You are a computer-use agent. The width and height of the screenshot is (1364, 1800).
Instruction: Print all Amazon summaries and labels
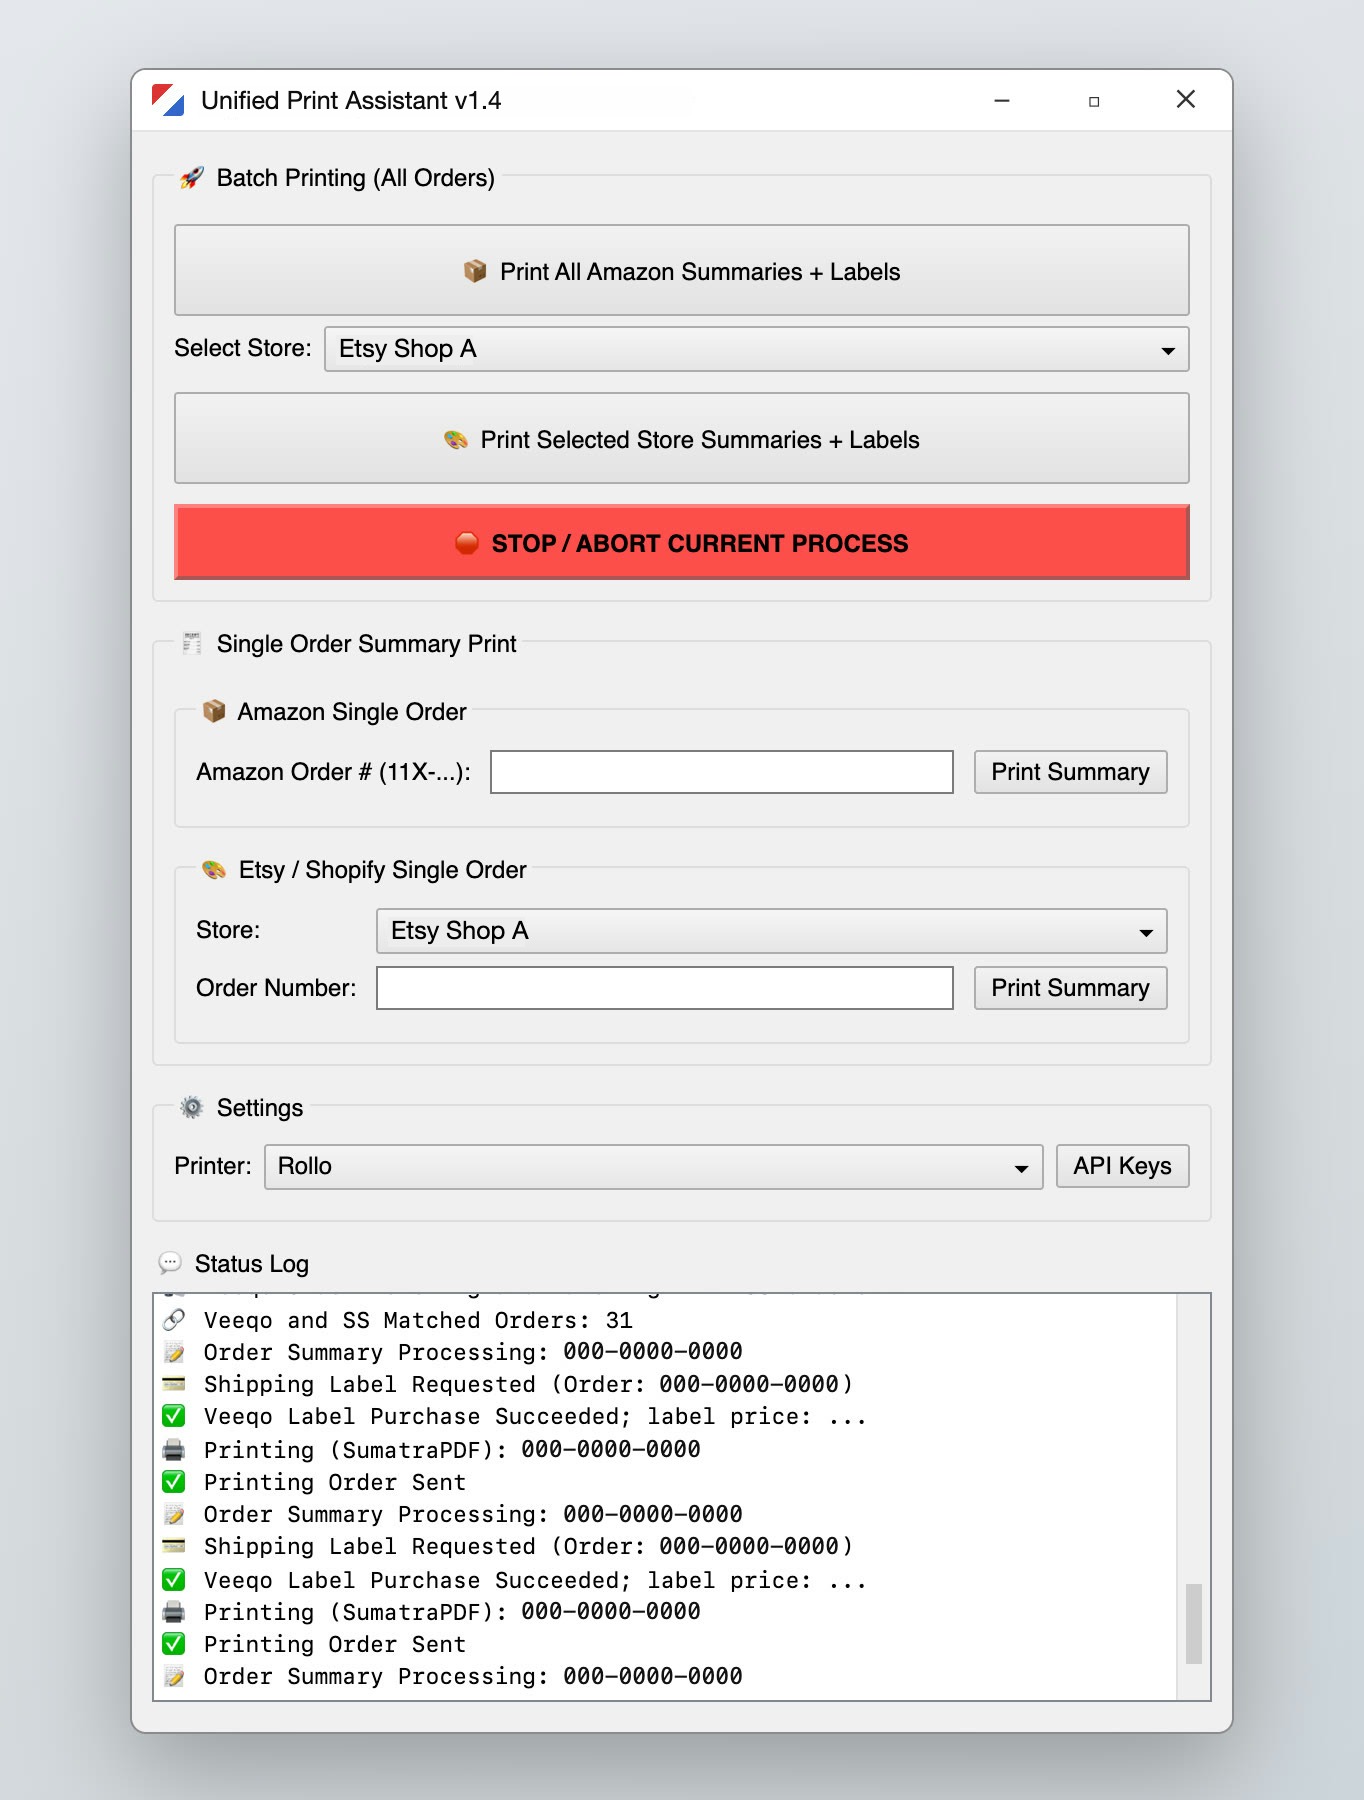pos(682,270)
